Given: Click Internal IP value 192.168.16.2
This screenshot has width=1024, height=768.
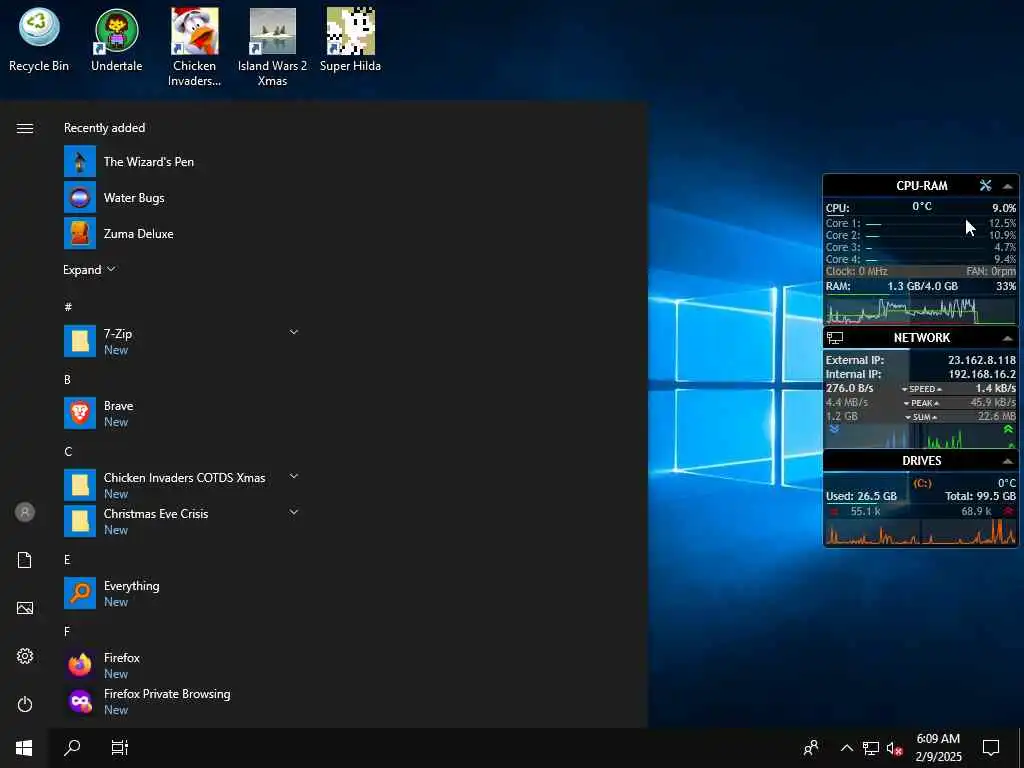Looking at the screenshot, I should [982, 374].
